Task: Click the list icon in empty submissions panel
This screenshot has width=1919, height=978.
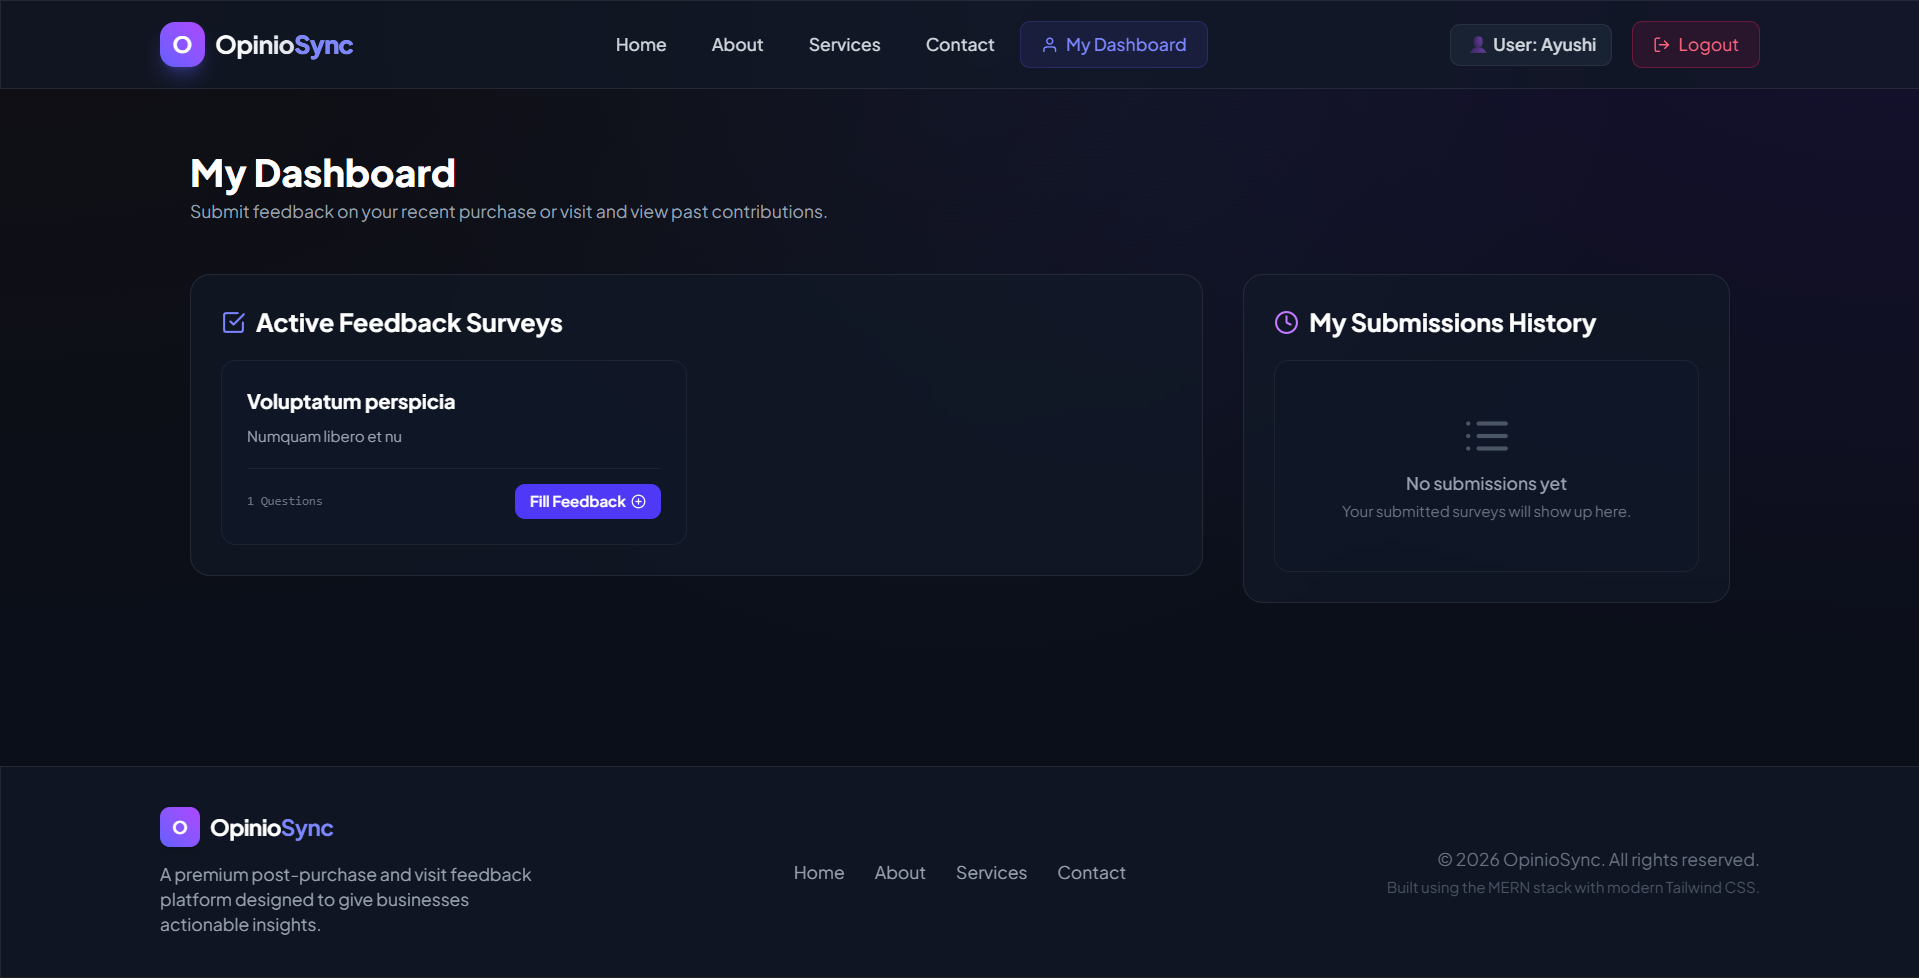Action: [x=1487, y=436]
